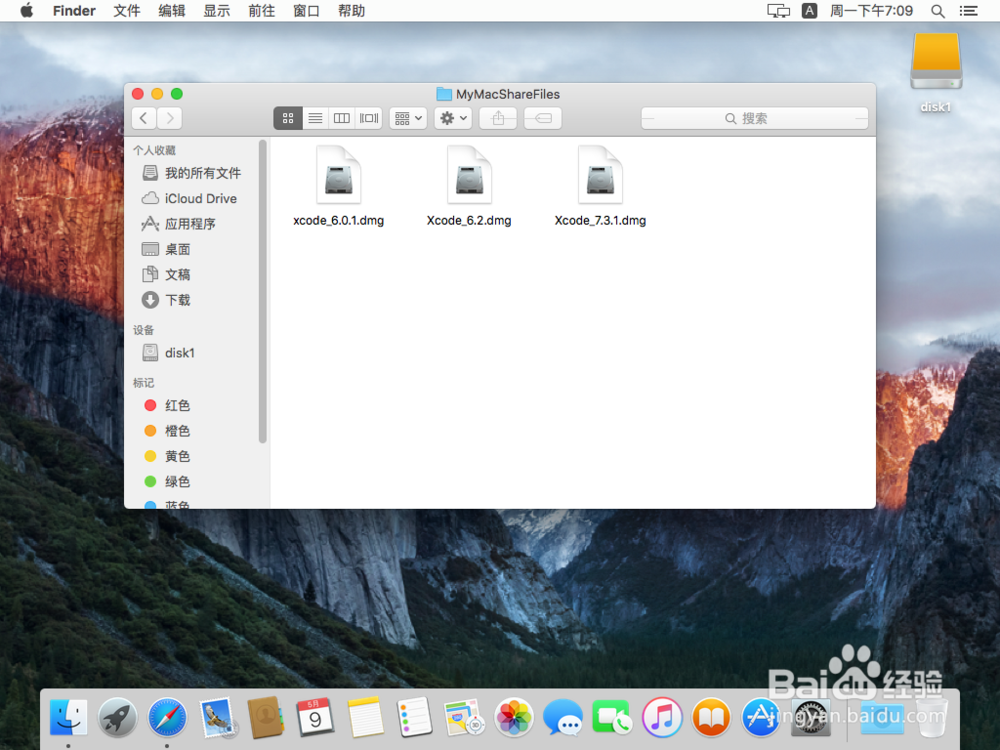Go back in Finder history
The image size is (1000, 750).
point(144,118)
